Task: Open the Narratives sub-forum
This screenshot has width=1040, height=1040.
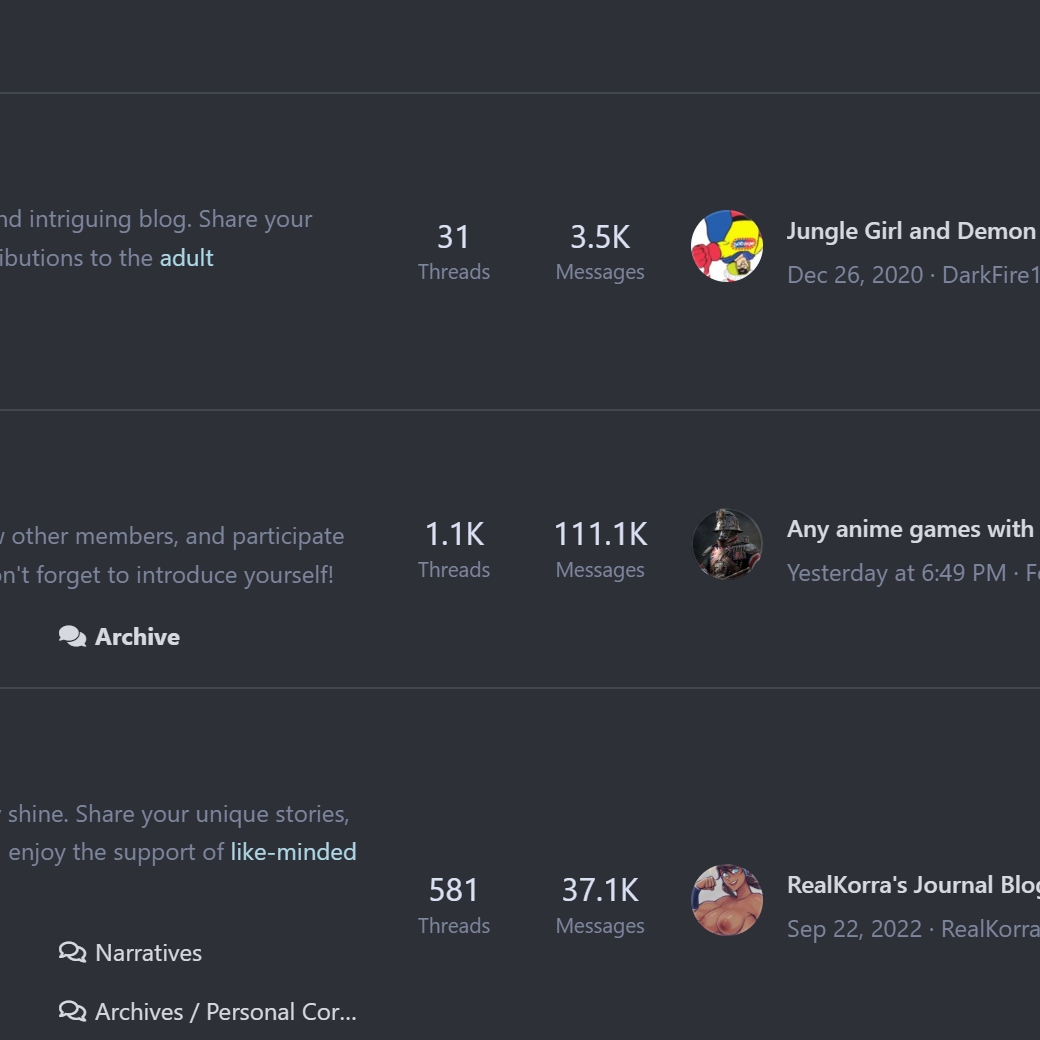Action: pos(149,953)
